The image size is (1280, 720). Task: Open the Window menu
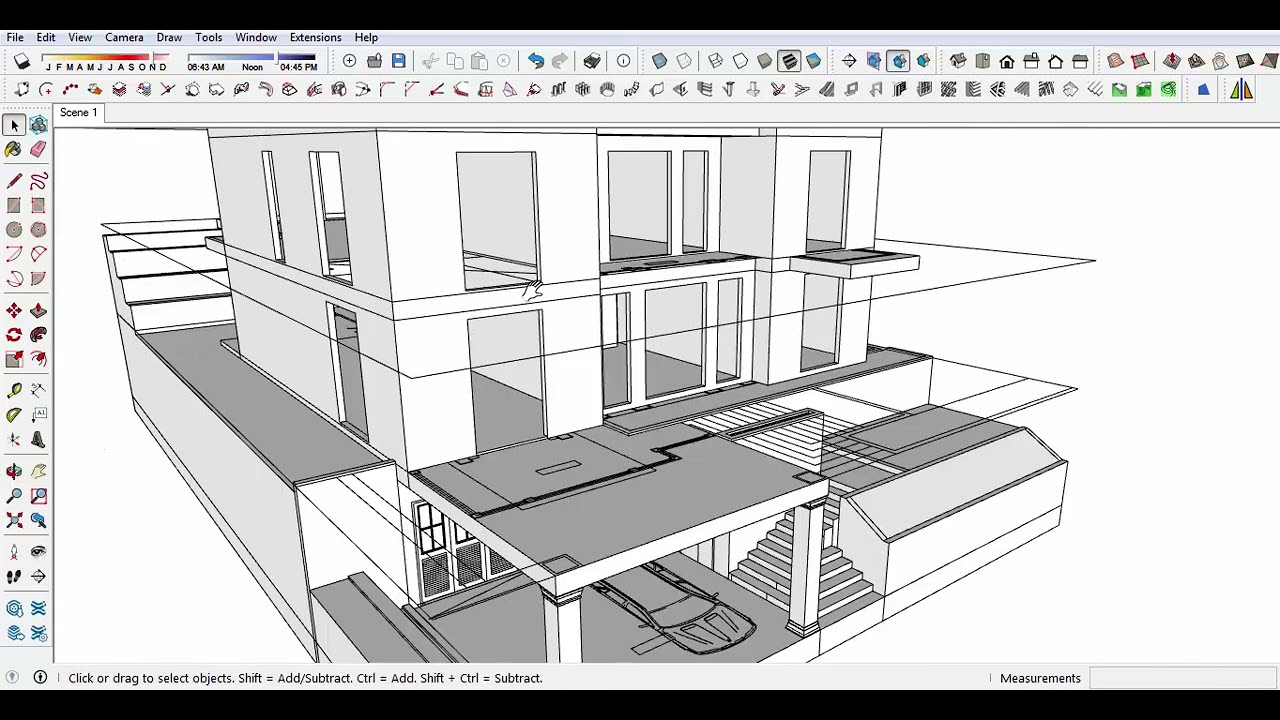click(x=256, y=37)
